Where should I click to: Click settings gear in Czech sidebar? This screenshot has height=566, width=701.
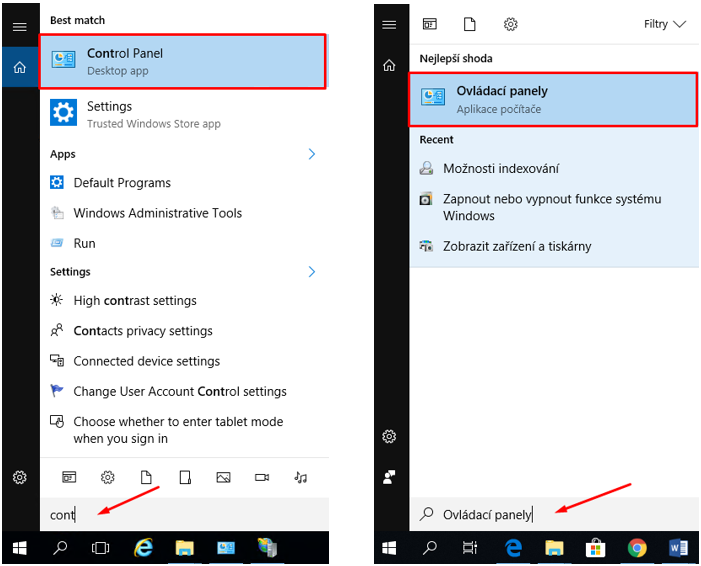(x=389, y=436)
